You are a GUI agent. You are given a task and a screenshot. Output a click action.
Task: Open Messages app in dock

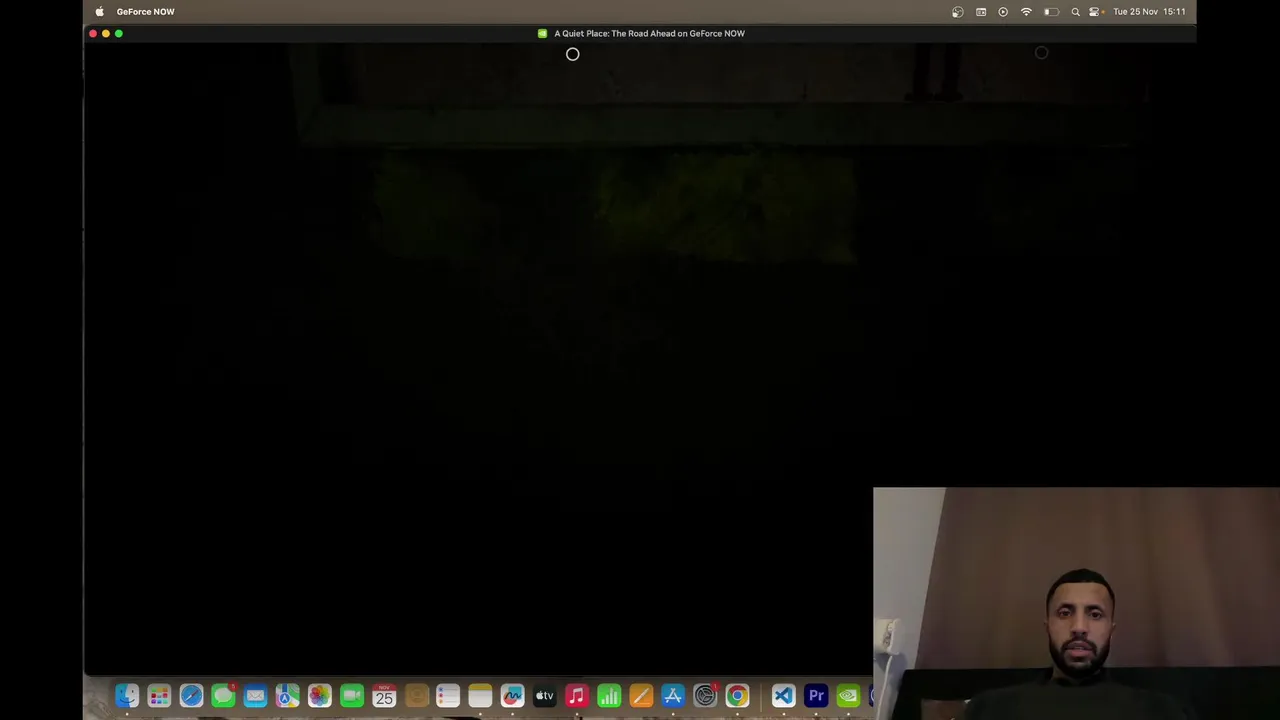tap(223, 696)
